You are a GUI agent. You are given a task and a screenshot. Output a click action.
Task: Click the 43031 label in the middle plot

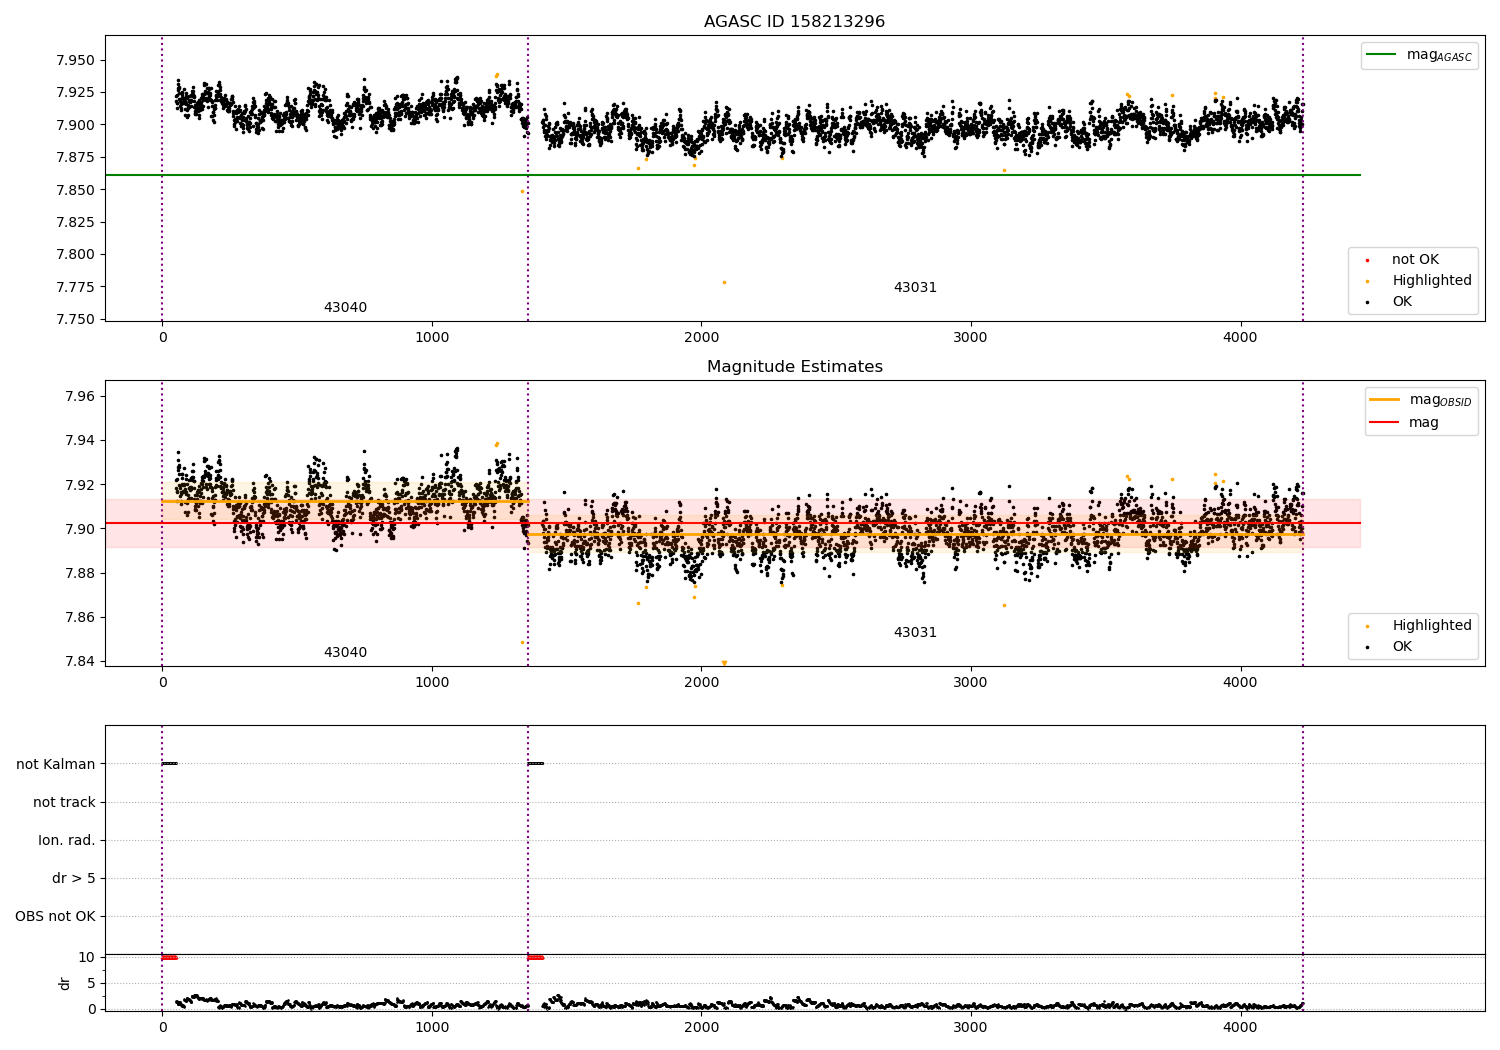(915, 633)
